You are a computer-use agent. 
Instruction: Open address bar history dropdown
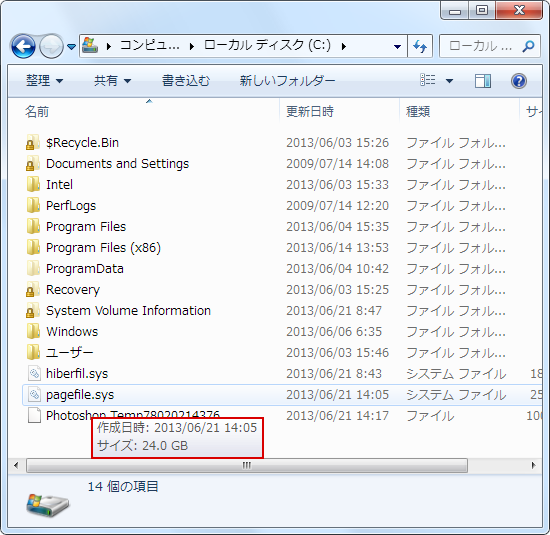pyautogui.click(x=397, y=46)
